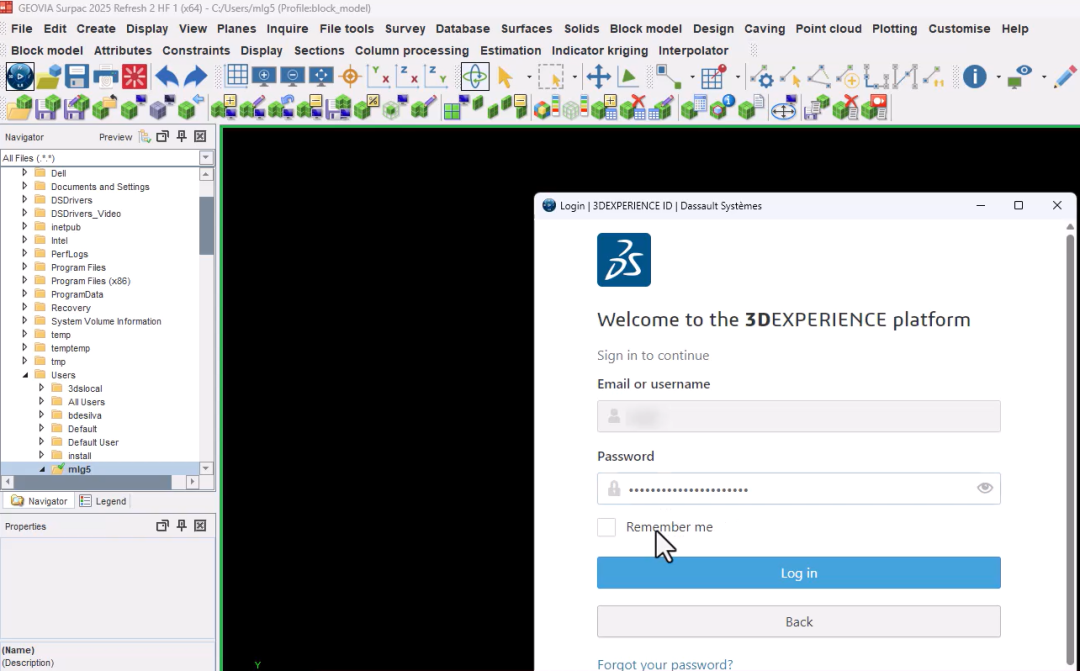This screenshot has width=1080, height=671.
Task: Open the Block model menu in the top menu bar
Action: (x=645, y=28)
